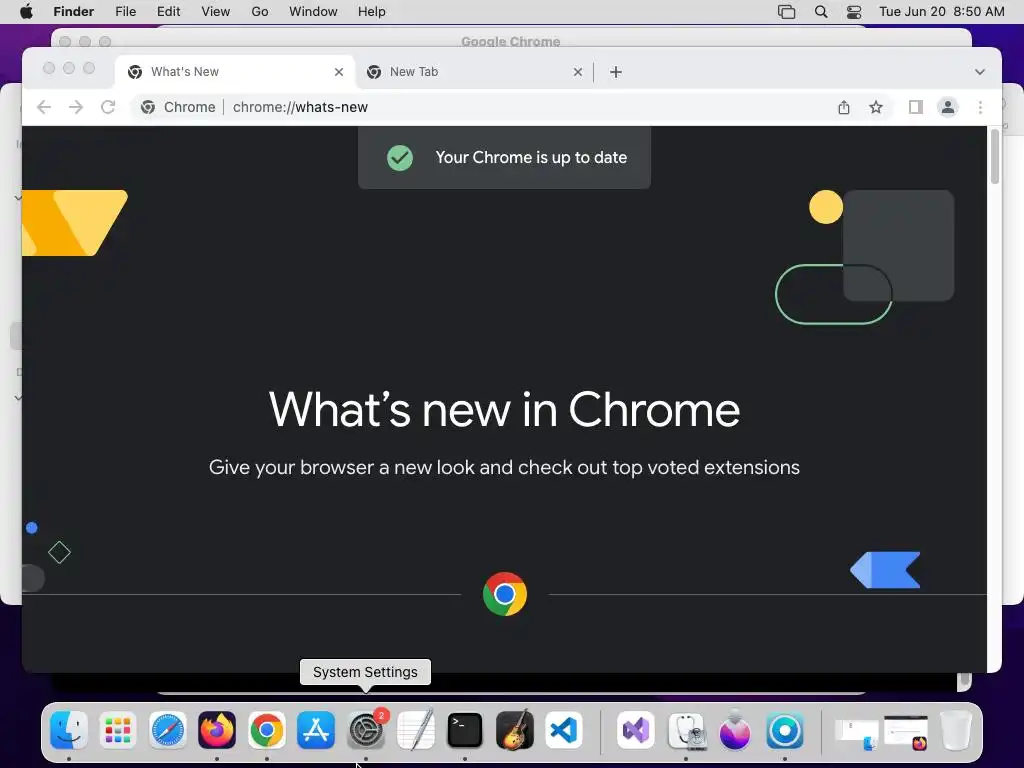Click the 'Your Chrome is up to date' banner
This screenshot has width=1024, height=768.
[504, 157]
